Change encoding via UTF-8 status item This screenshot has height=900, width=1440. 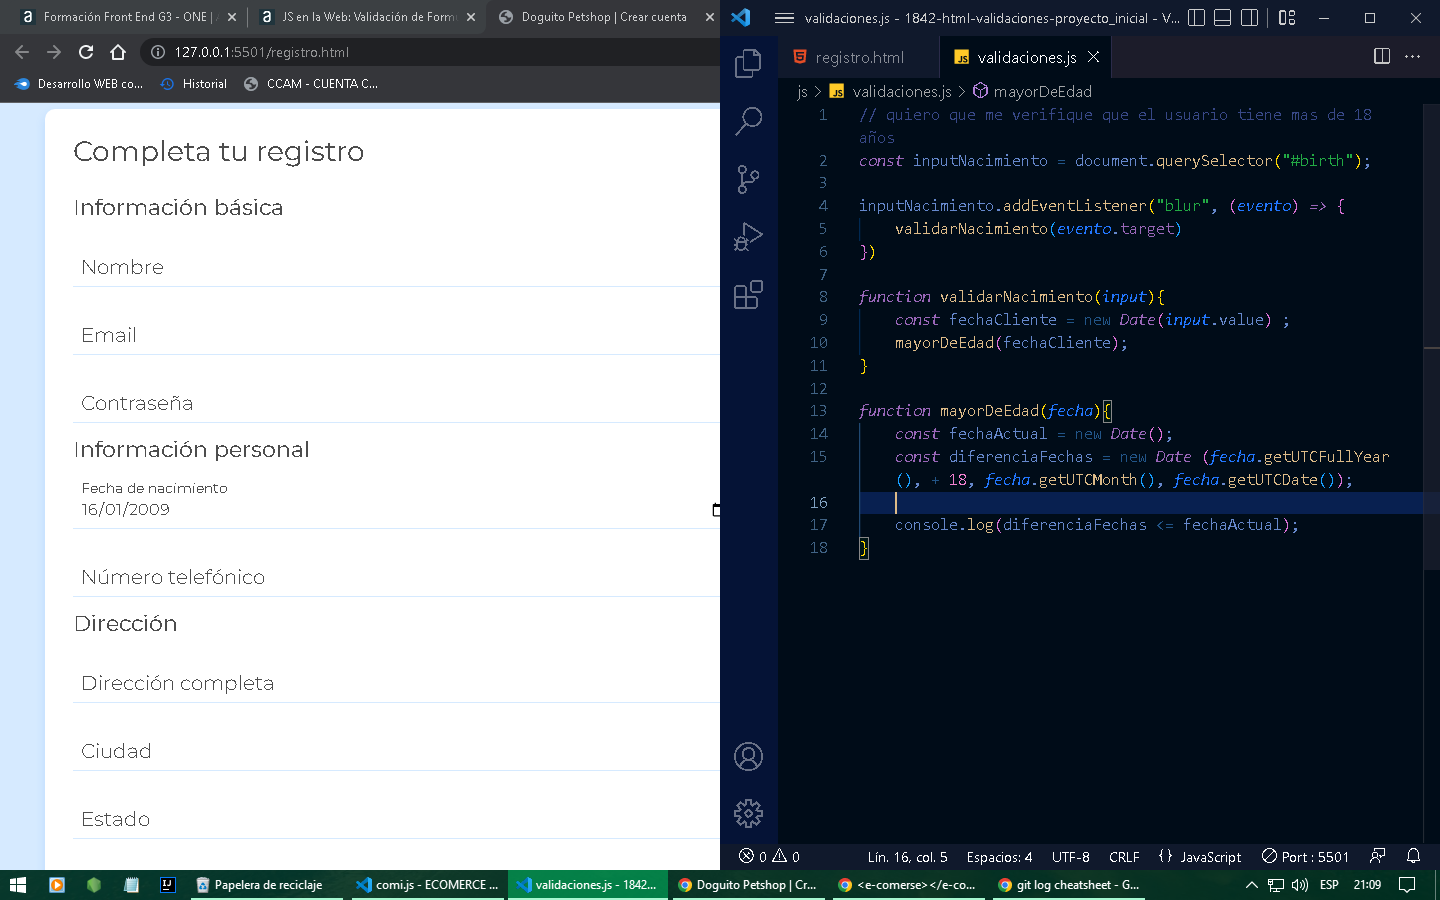(1070, 857)
